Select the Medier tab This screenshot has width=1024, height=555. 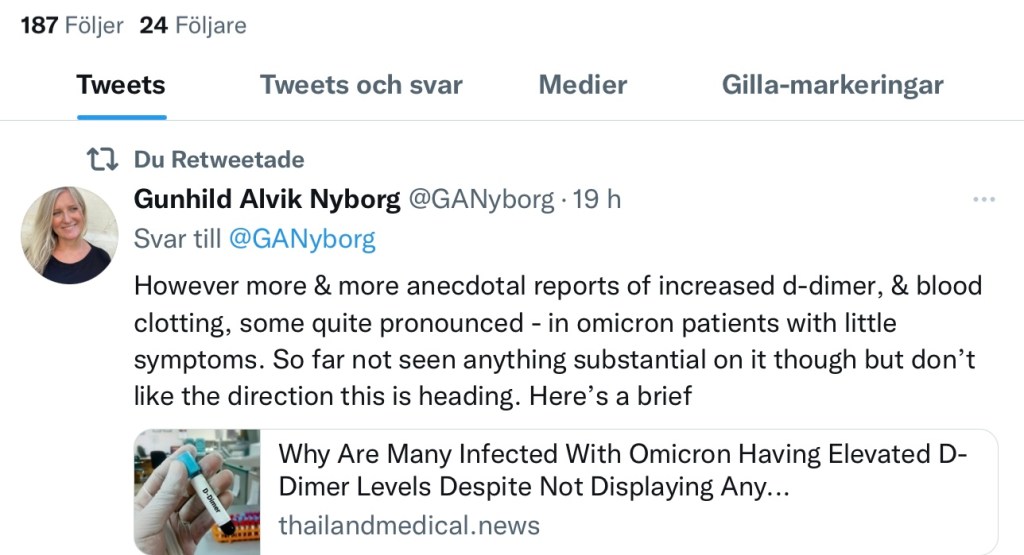583,85
